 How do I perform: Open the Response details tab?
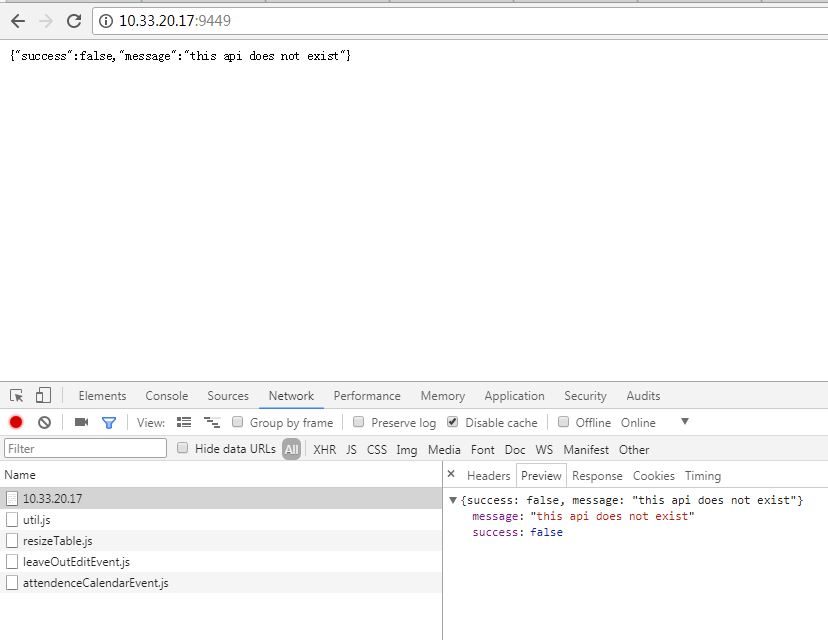point(597,476)
